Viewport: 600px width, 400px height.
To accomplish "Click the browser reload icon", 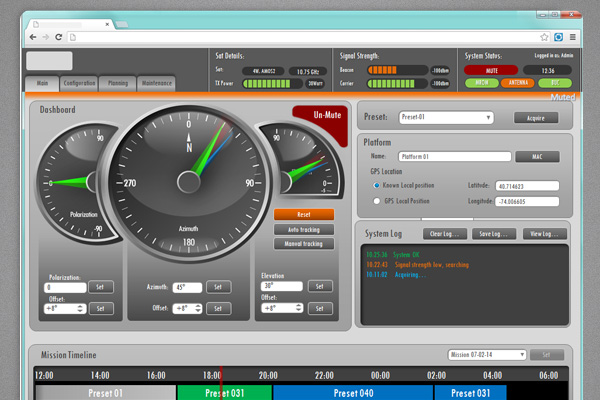I will pyautogui.click(x=60, y=36).
